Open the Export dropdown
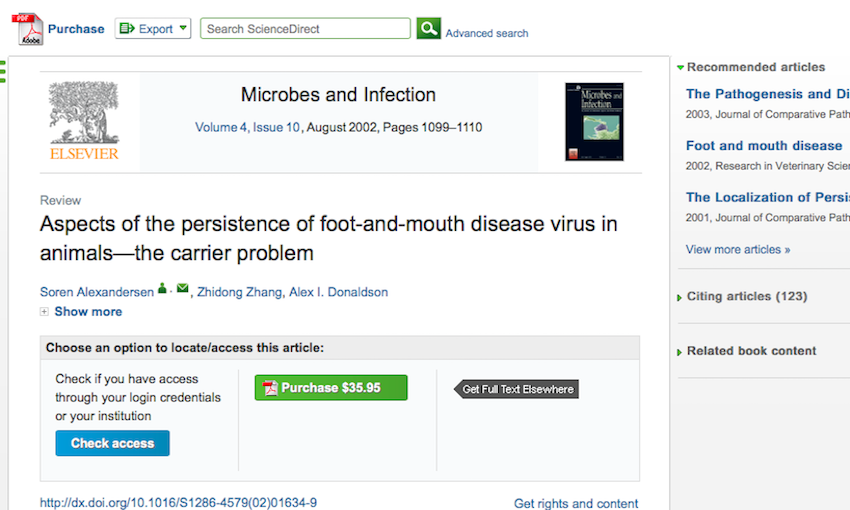The width and height of the screenshot is (850, 510). coord(153,29)
